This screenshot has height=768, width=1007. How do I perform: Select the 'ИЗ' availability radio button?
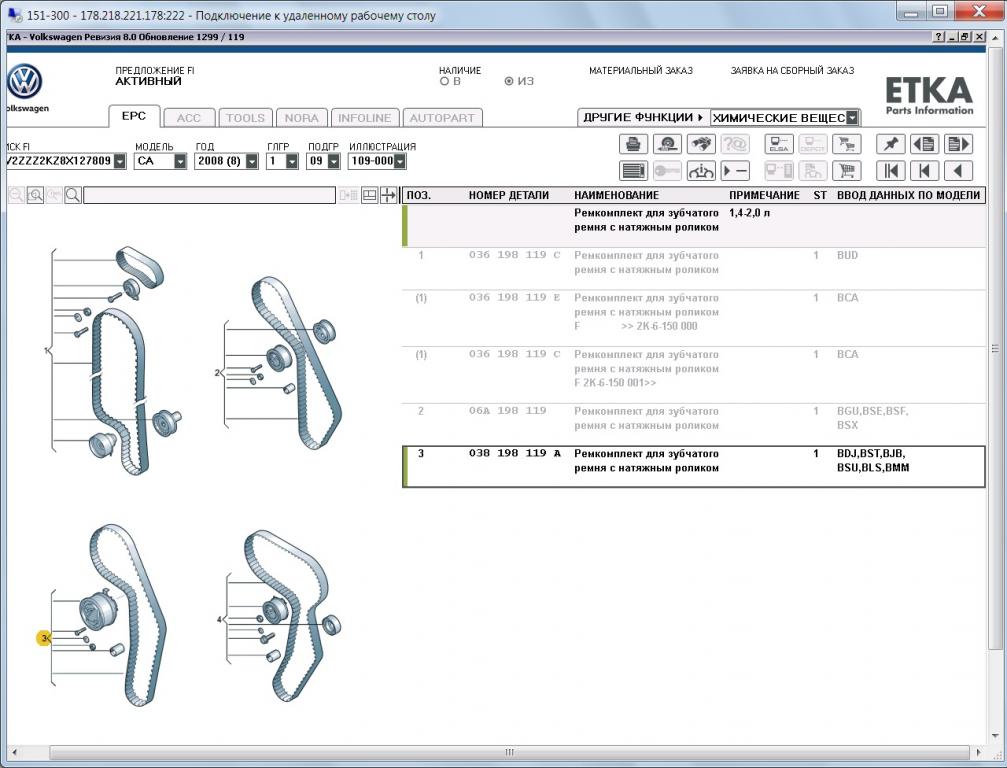509,82
